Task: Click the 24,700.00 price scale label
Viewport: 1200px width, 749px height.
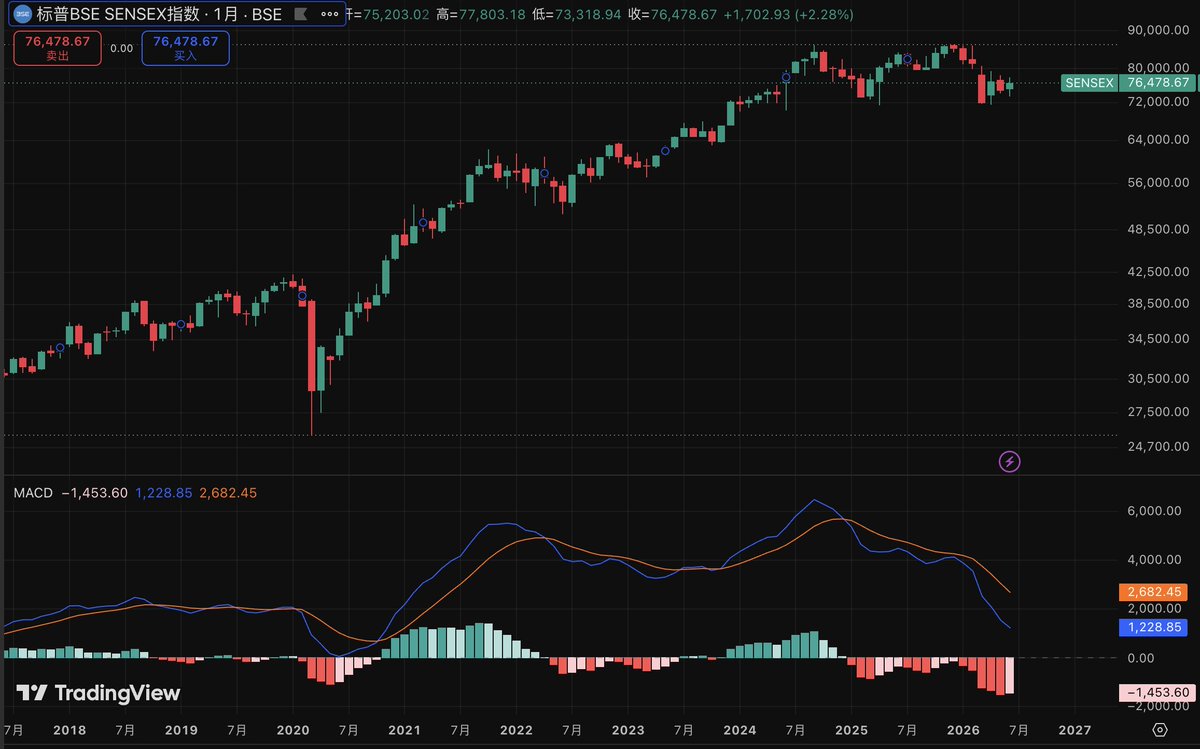Action: [1156, 446]
